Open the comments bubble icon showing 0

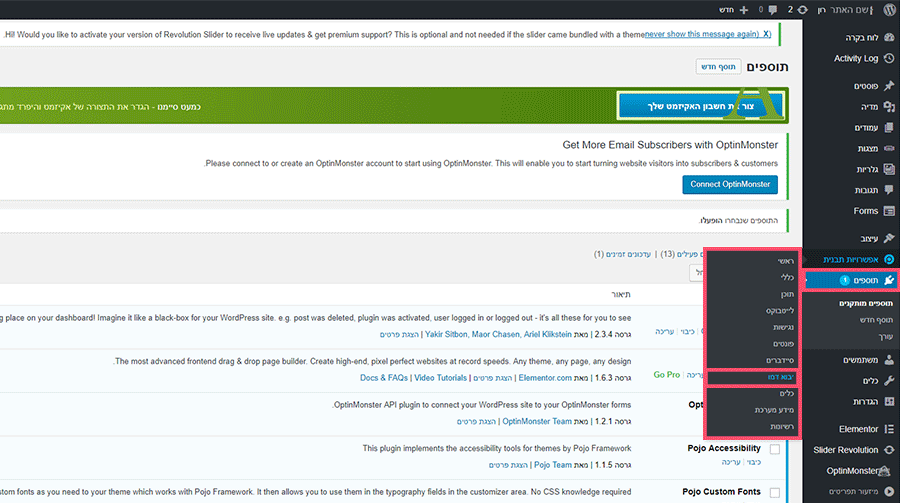773,9
